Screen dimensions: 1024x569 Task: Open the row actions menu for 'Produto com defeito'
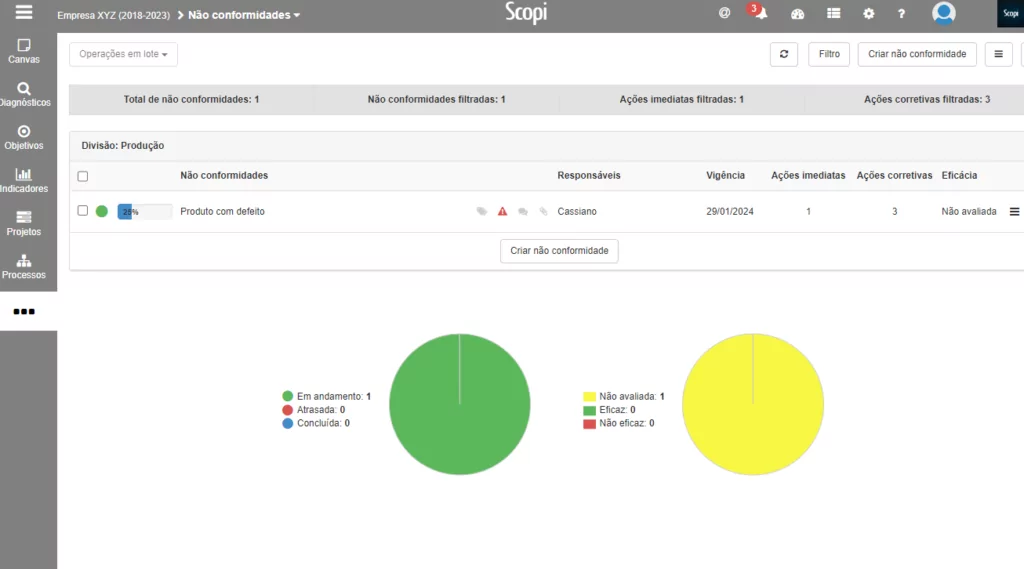1014,212
